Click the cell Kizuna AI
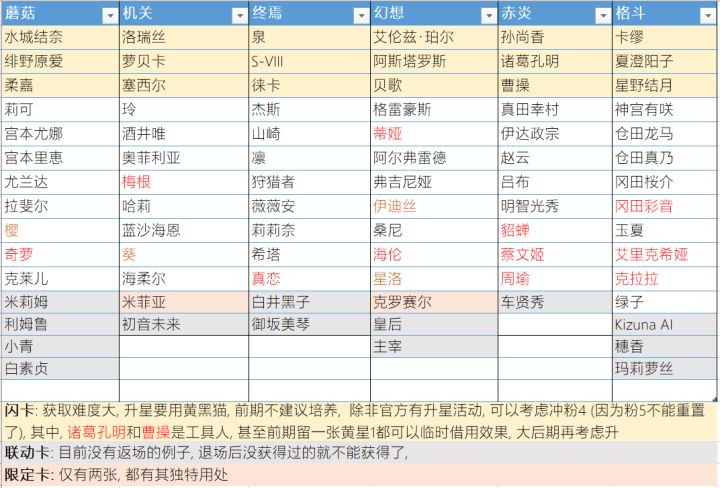 (664, 325)
